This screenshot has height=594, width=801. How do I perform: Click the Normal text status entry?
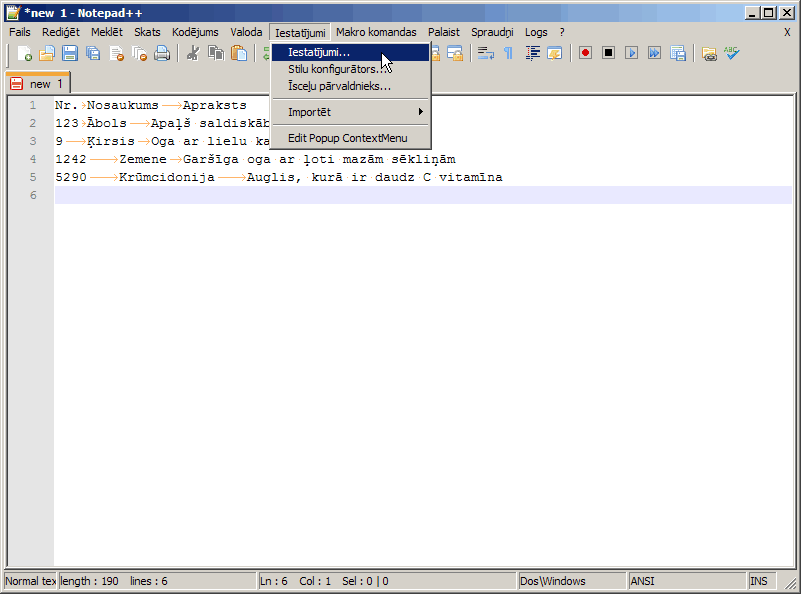point(31,581)
